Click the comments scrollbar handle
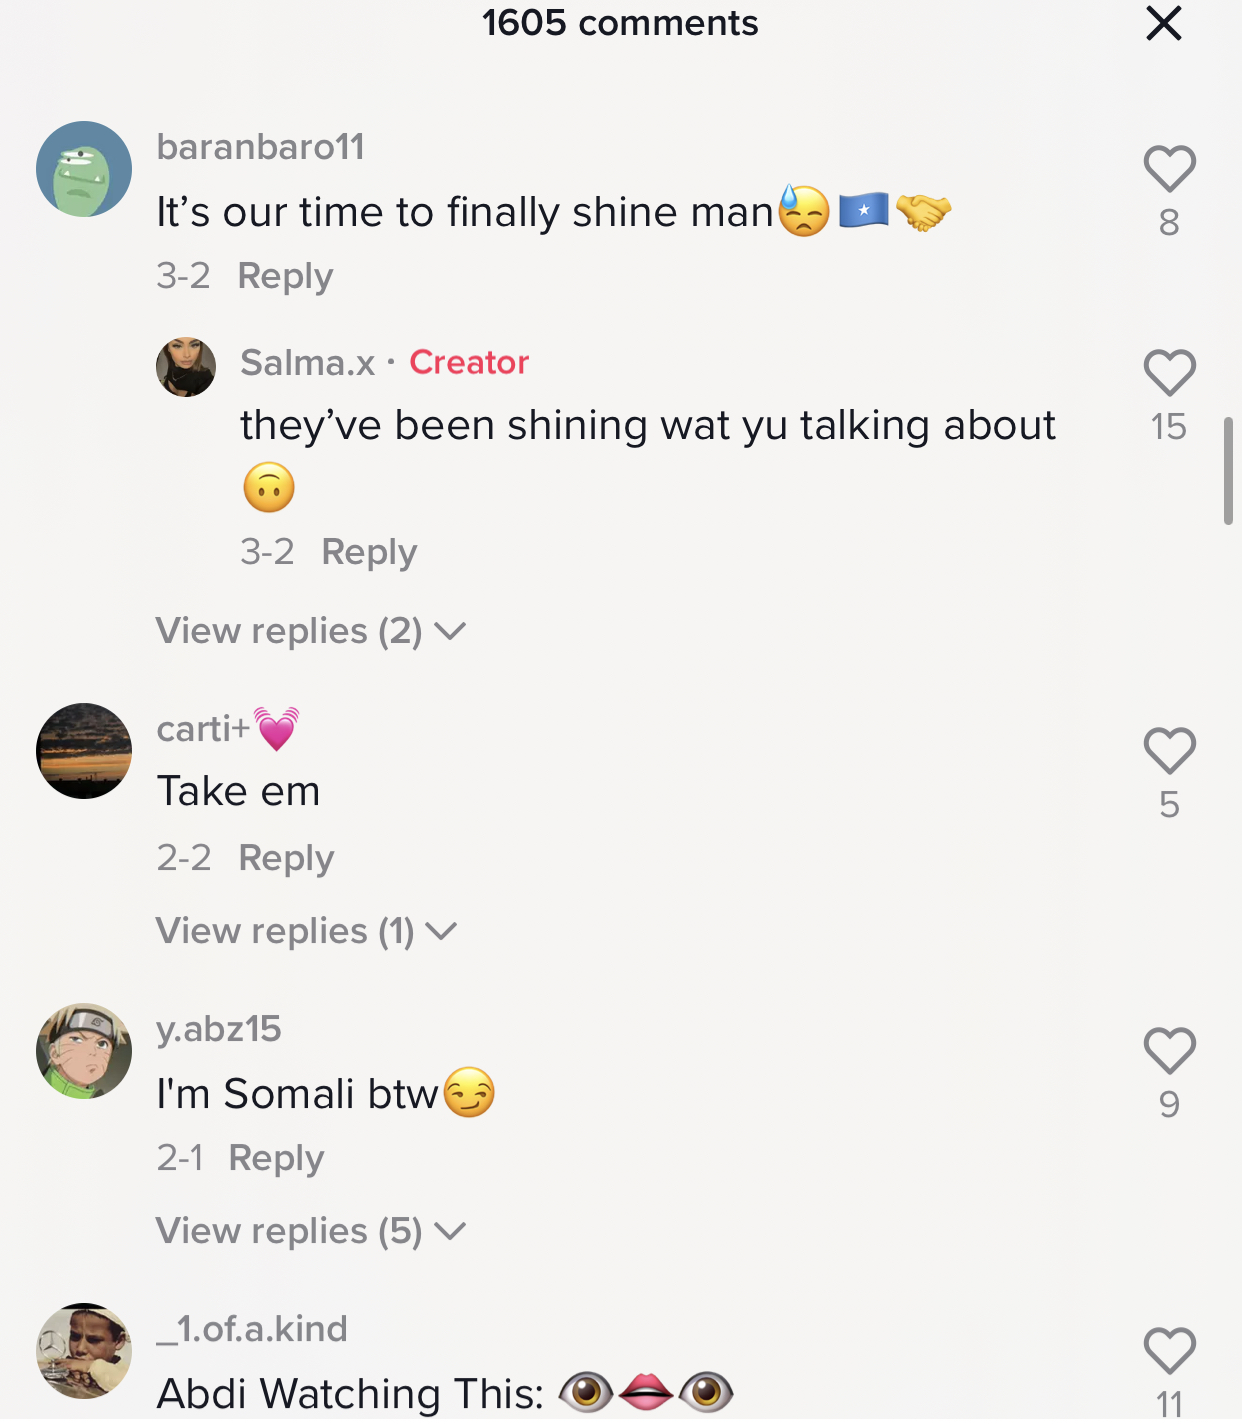This screenshot has height=1428, width=1242. pyautogui.click(x=1228, y=471)
